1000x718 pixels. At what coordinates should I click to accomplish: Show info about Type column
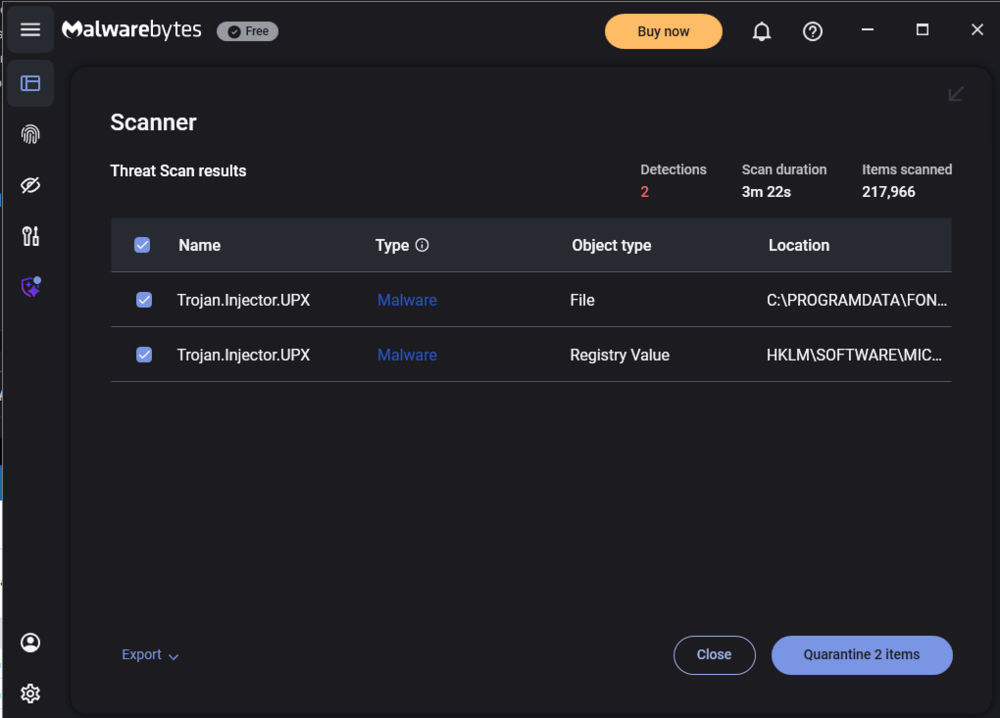point(422,245)
